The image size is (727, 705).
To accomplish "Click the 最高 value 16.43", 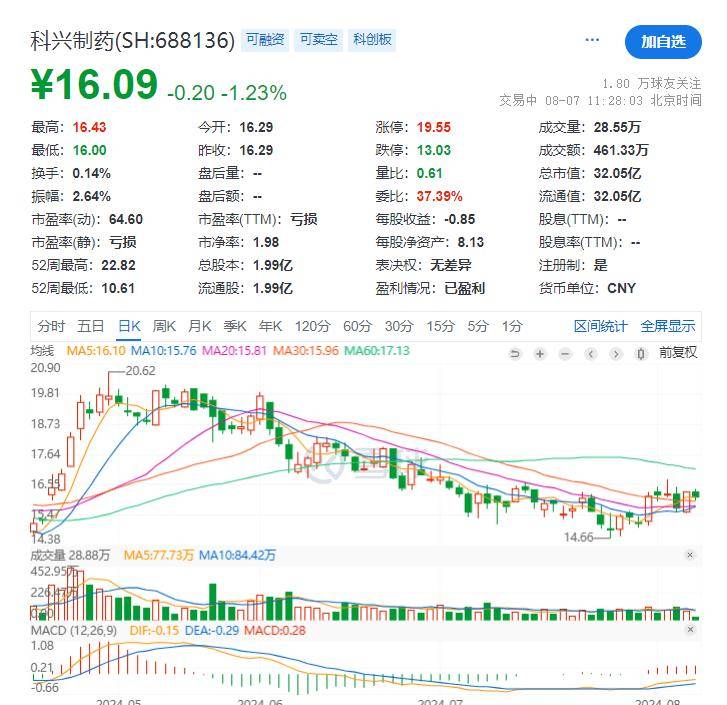I will [x=89, y=127].
